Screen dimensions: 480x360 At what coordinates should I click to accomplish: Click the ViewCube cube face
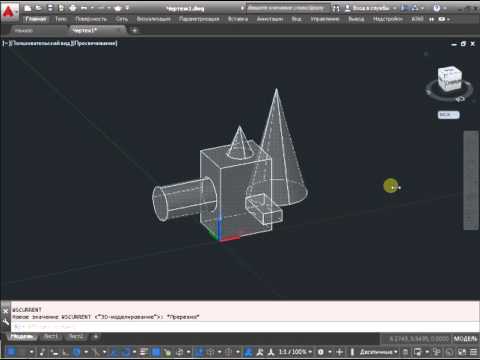pos(450,79)
